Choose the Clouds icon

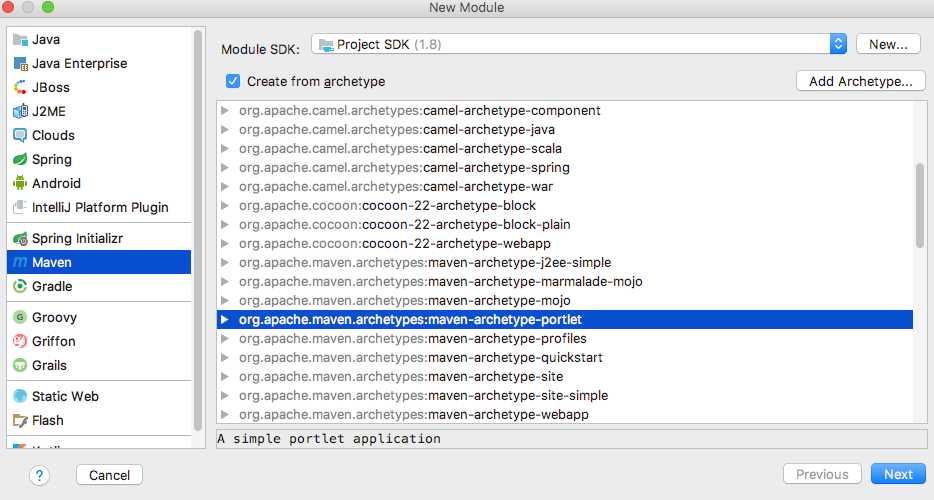(20, 135)
